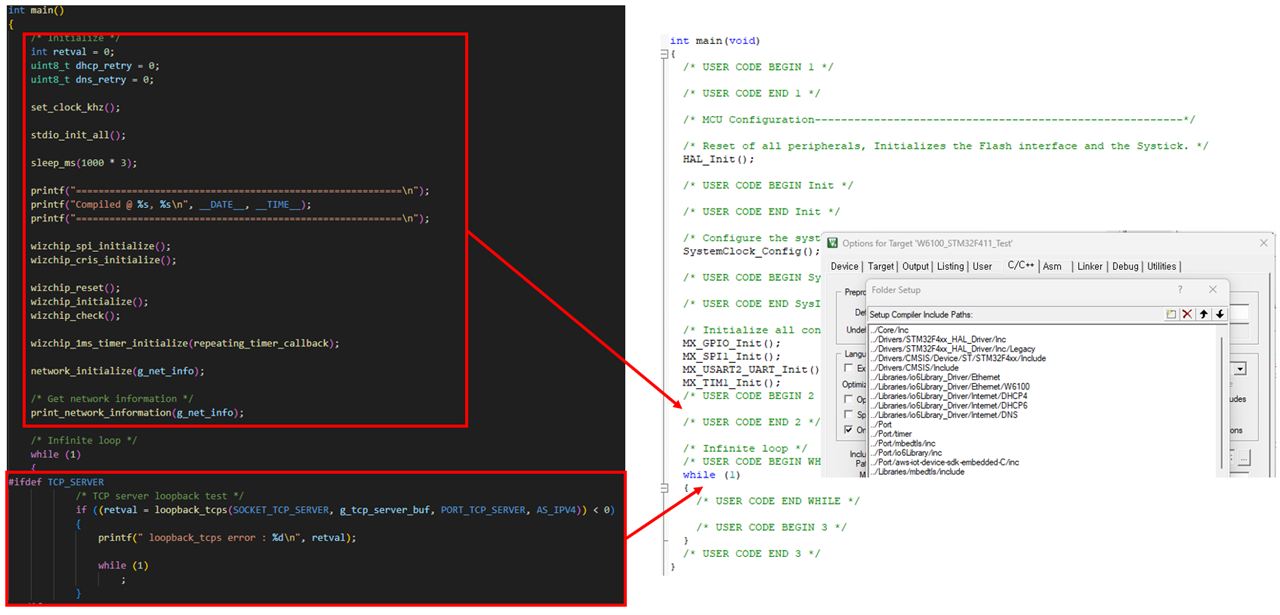This screenshot has width=1280, height=615.
Task: Collapse the while (1) block fold marker
Action: [x=662, y=488]
